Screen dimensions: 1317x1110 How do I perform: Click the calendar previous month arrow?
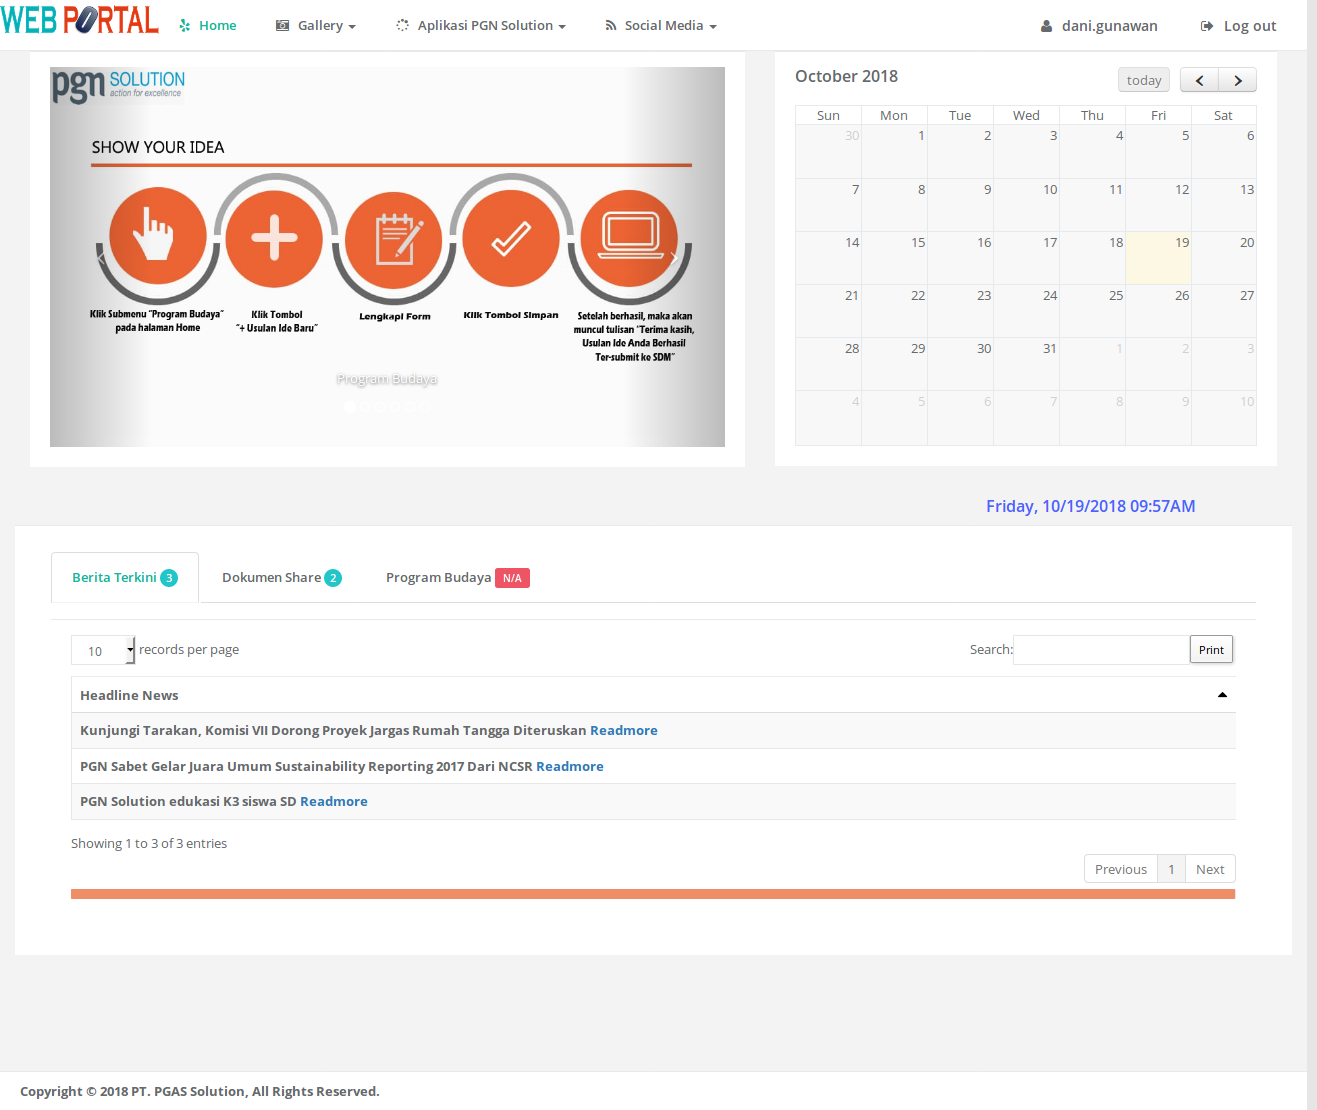(x=1199, y=81)
